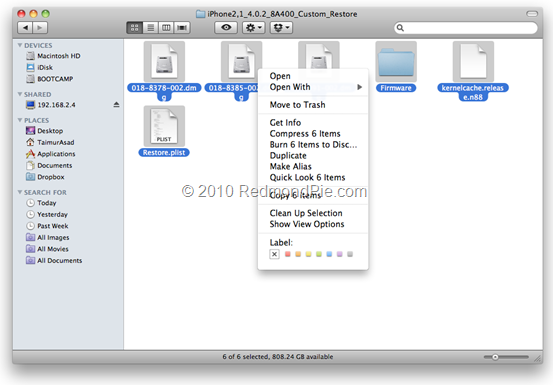Image resolution: width=553 pixels, height=385 pixels.
Task: Choose Make Alias
Action: click(313, 166)
